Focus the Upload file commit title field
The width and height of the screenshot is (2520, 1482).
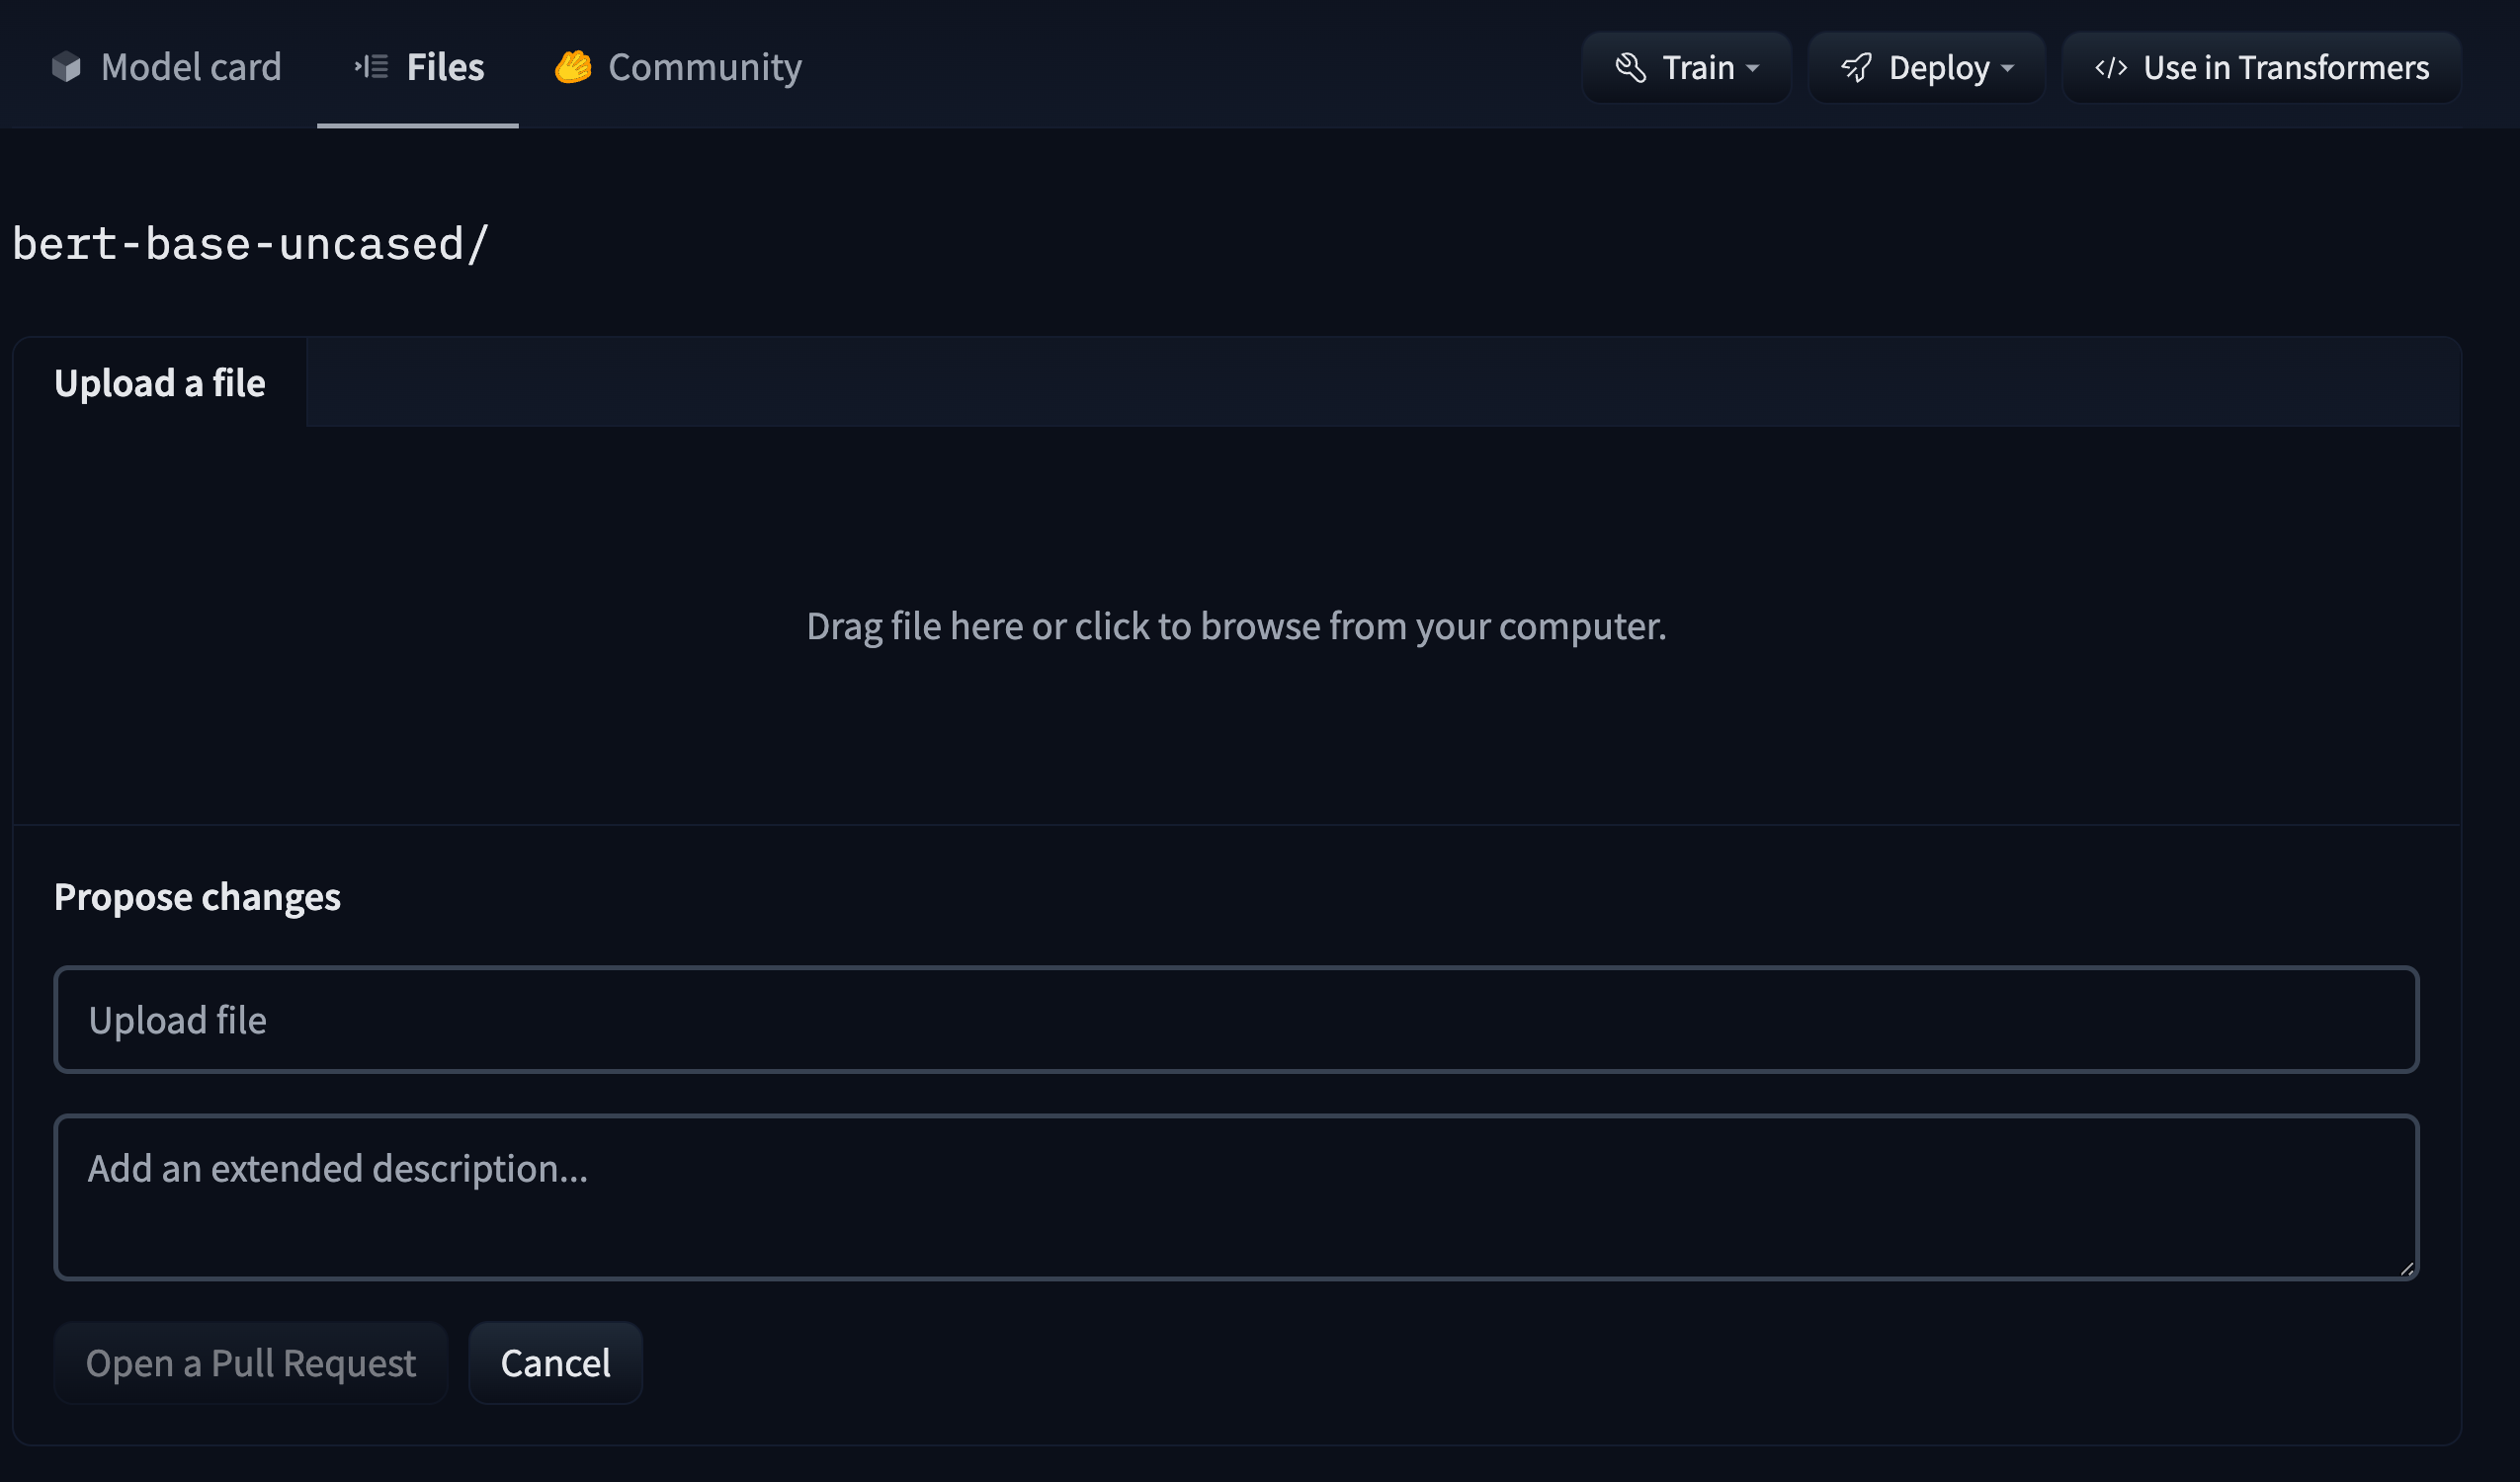(x=1236, y=1020)
